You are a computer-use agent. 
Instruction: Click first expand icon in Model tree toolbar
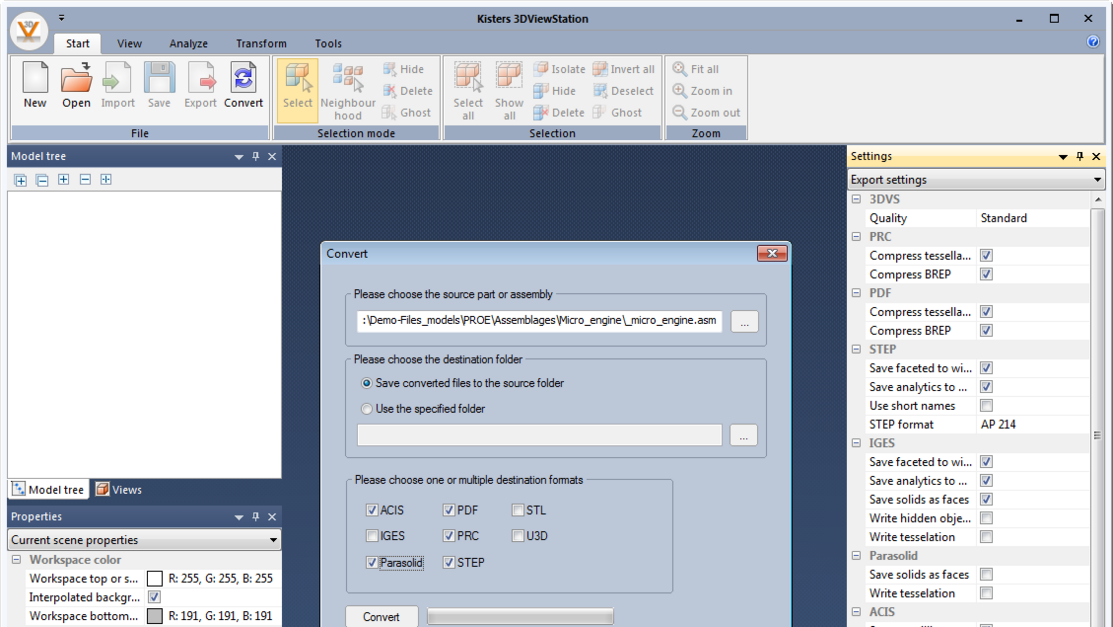click(21, 180)
